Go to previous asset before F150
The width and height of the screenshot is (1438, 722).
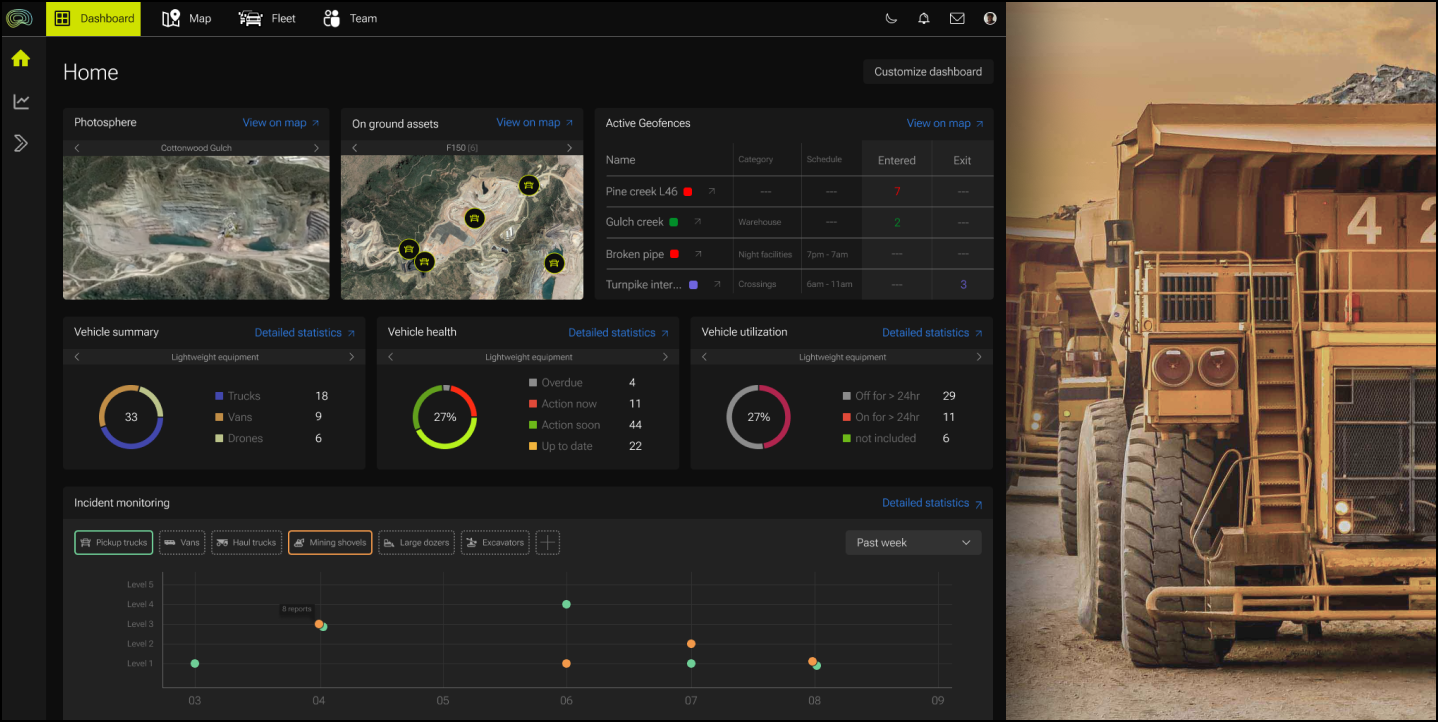355,148
